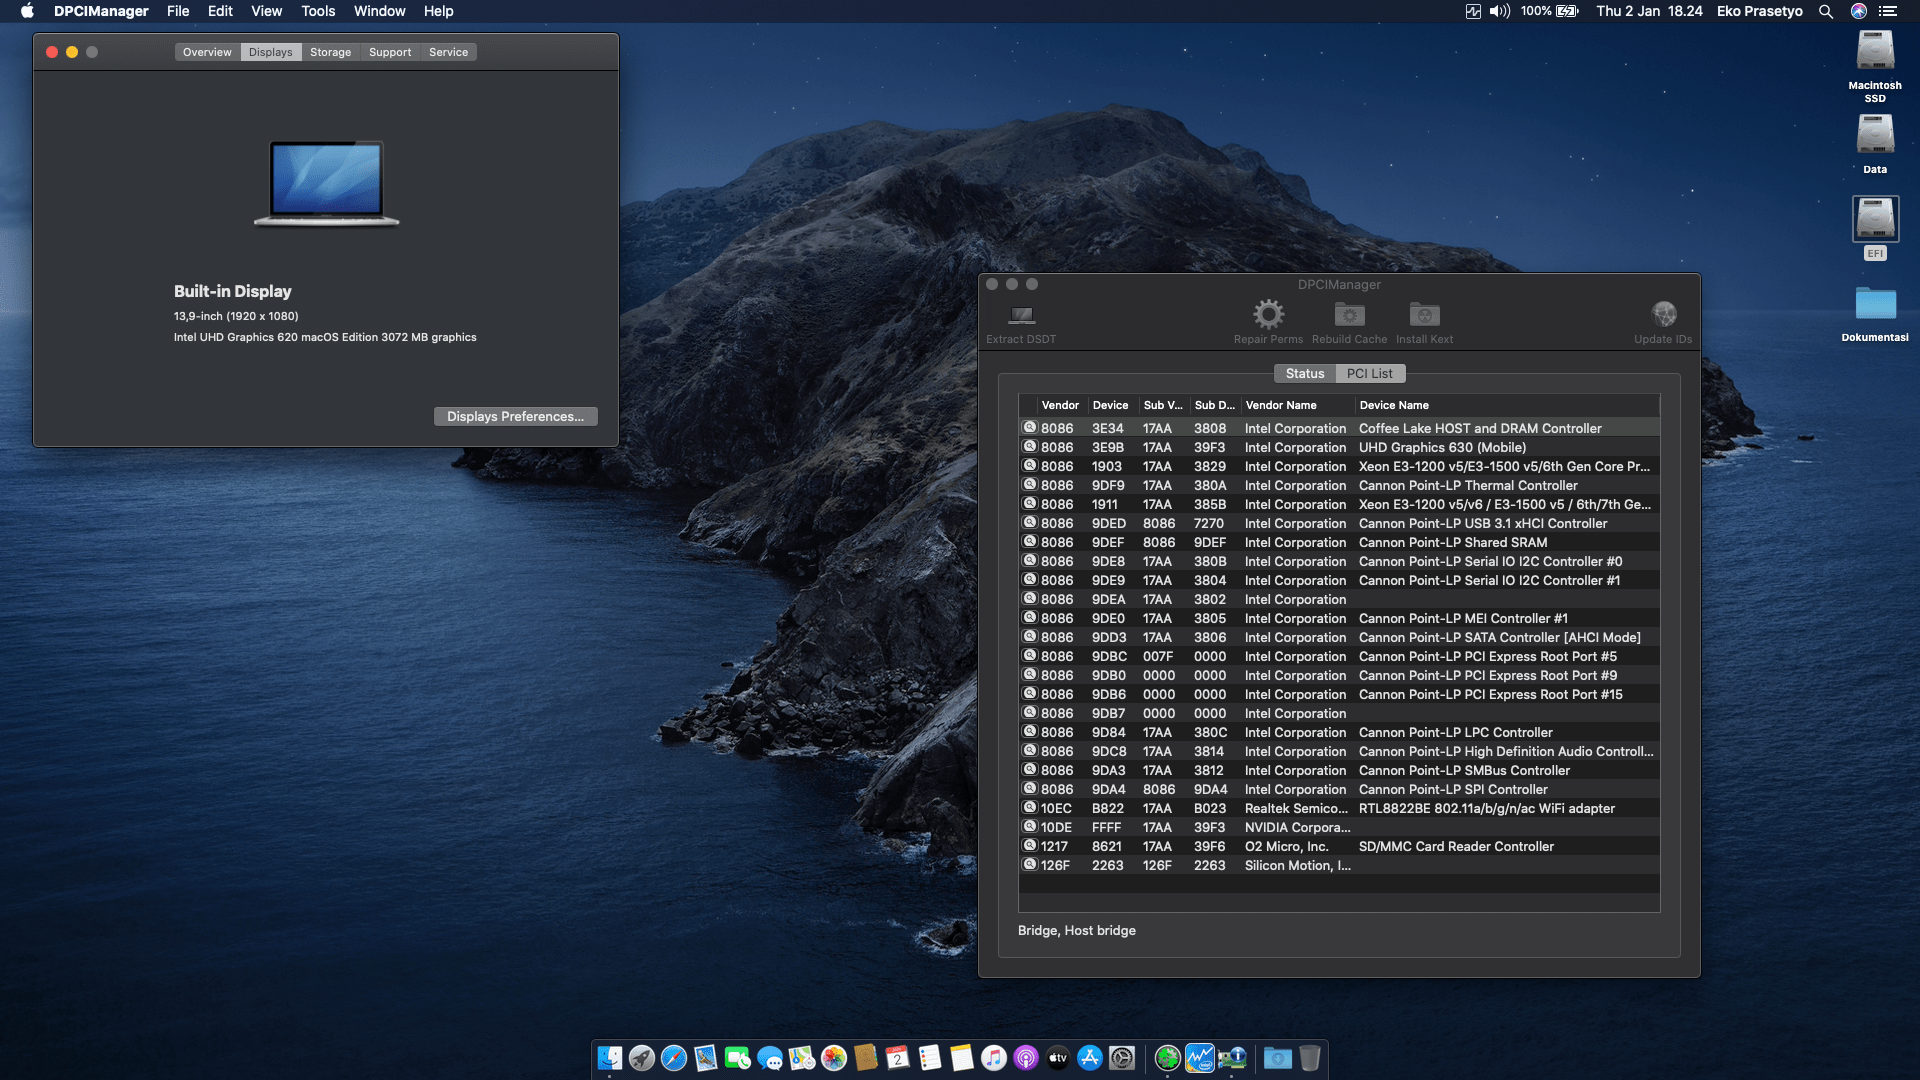Click the MacBook display thumbnail image
Image resolution: width=1920 pixels, height=1080 pixels.
coord(326,183)
